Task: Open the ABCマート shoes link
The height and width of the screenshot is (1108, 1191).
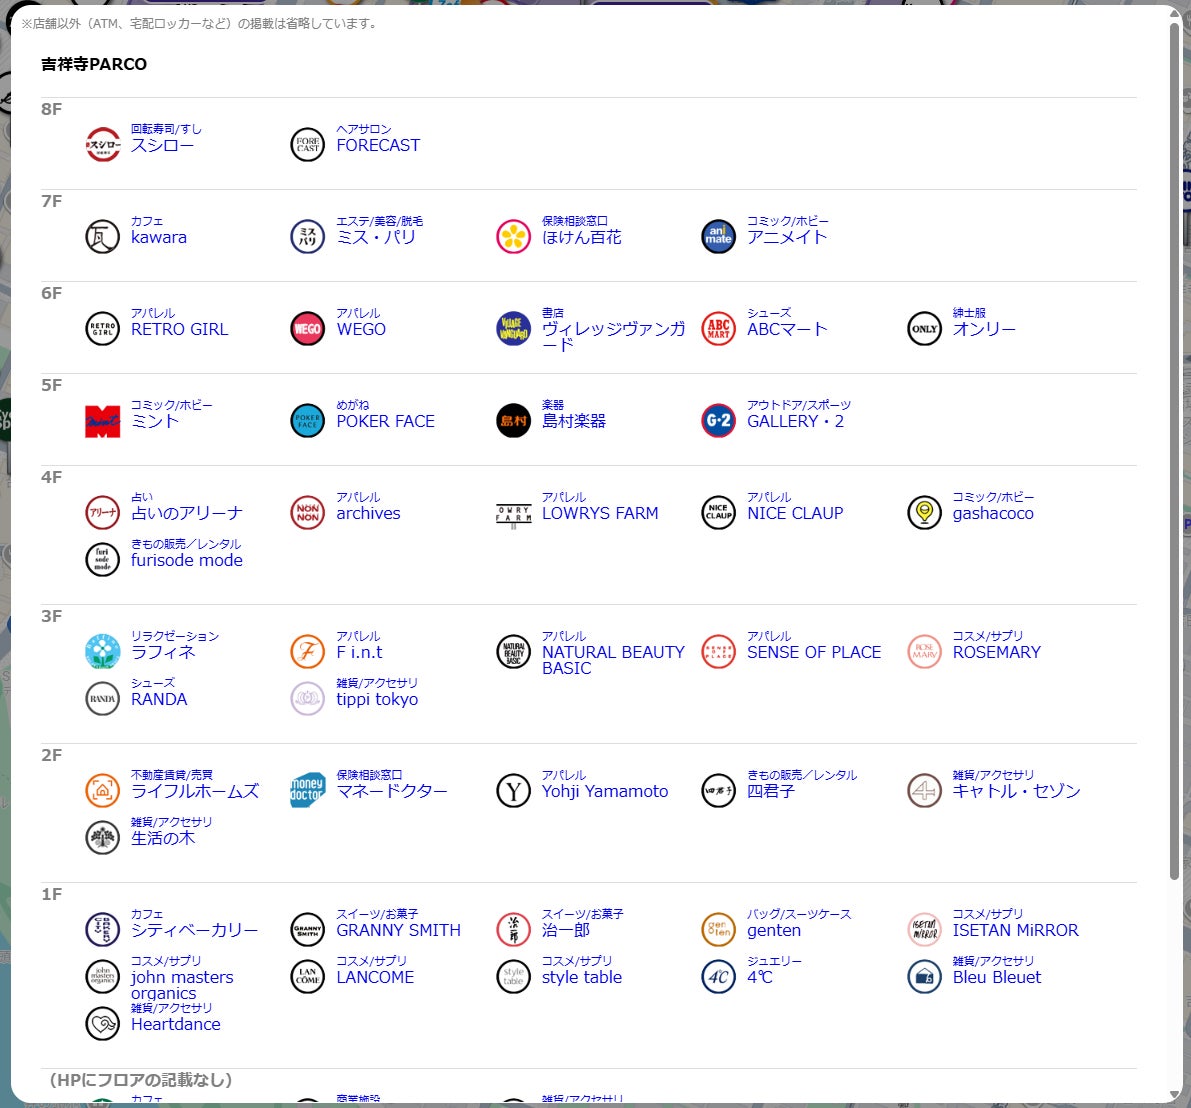Action: tap(787, 329)
